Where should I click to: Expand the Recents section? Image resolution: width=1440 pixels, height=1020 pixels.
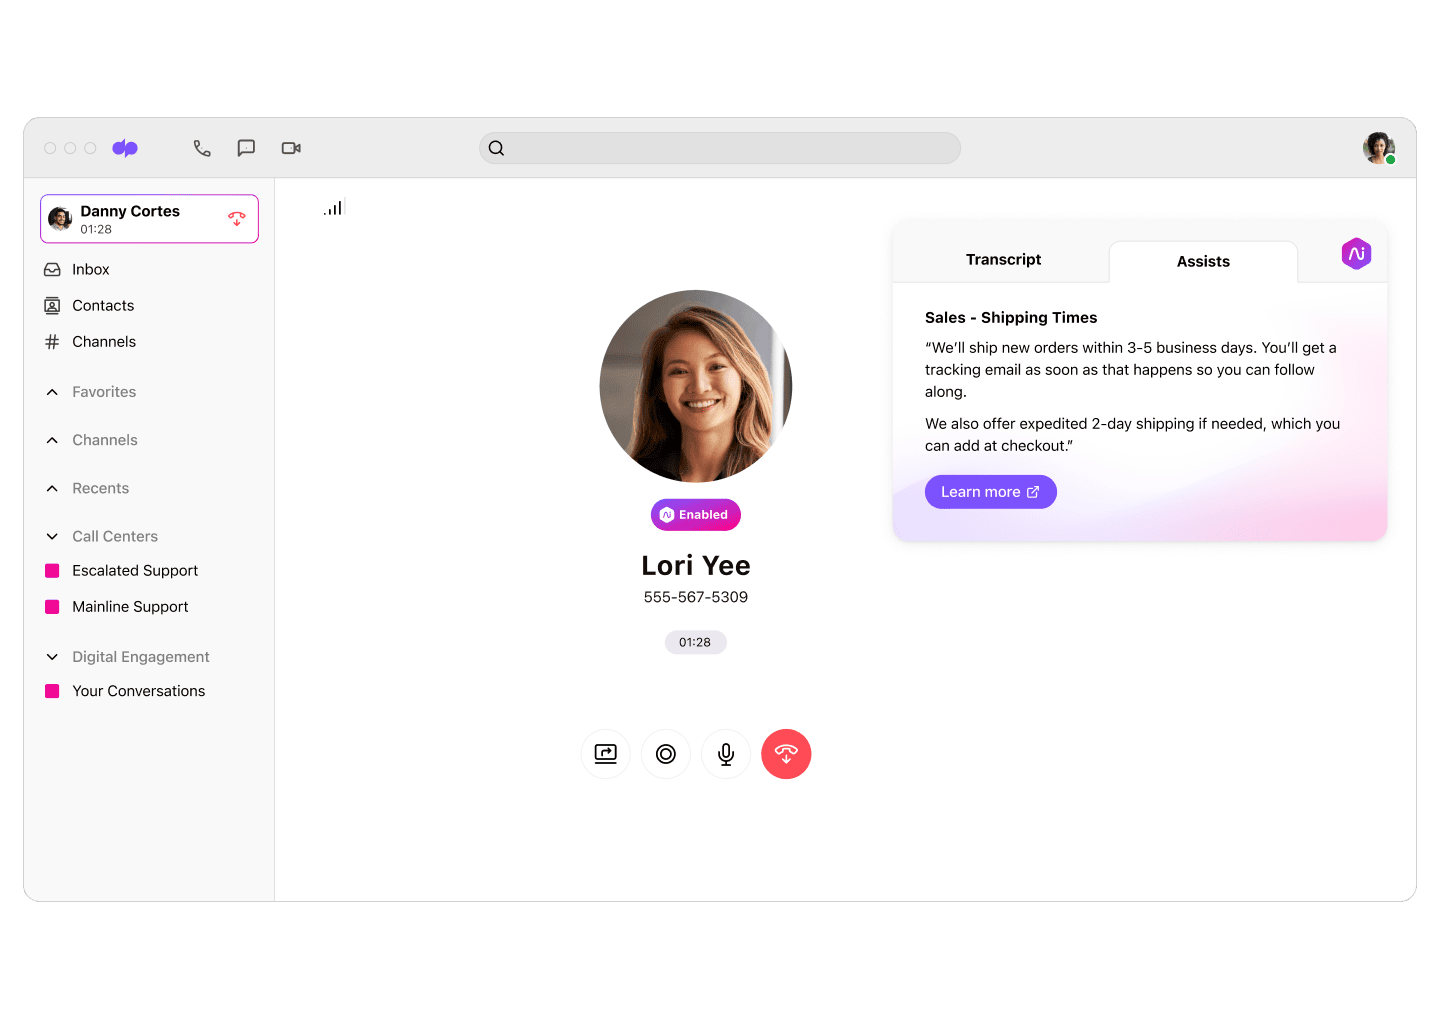(52, 489)
